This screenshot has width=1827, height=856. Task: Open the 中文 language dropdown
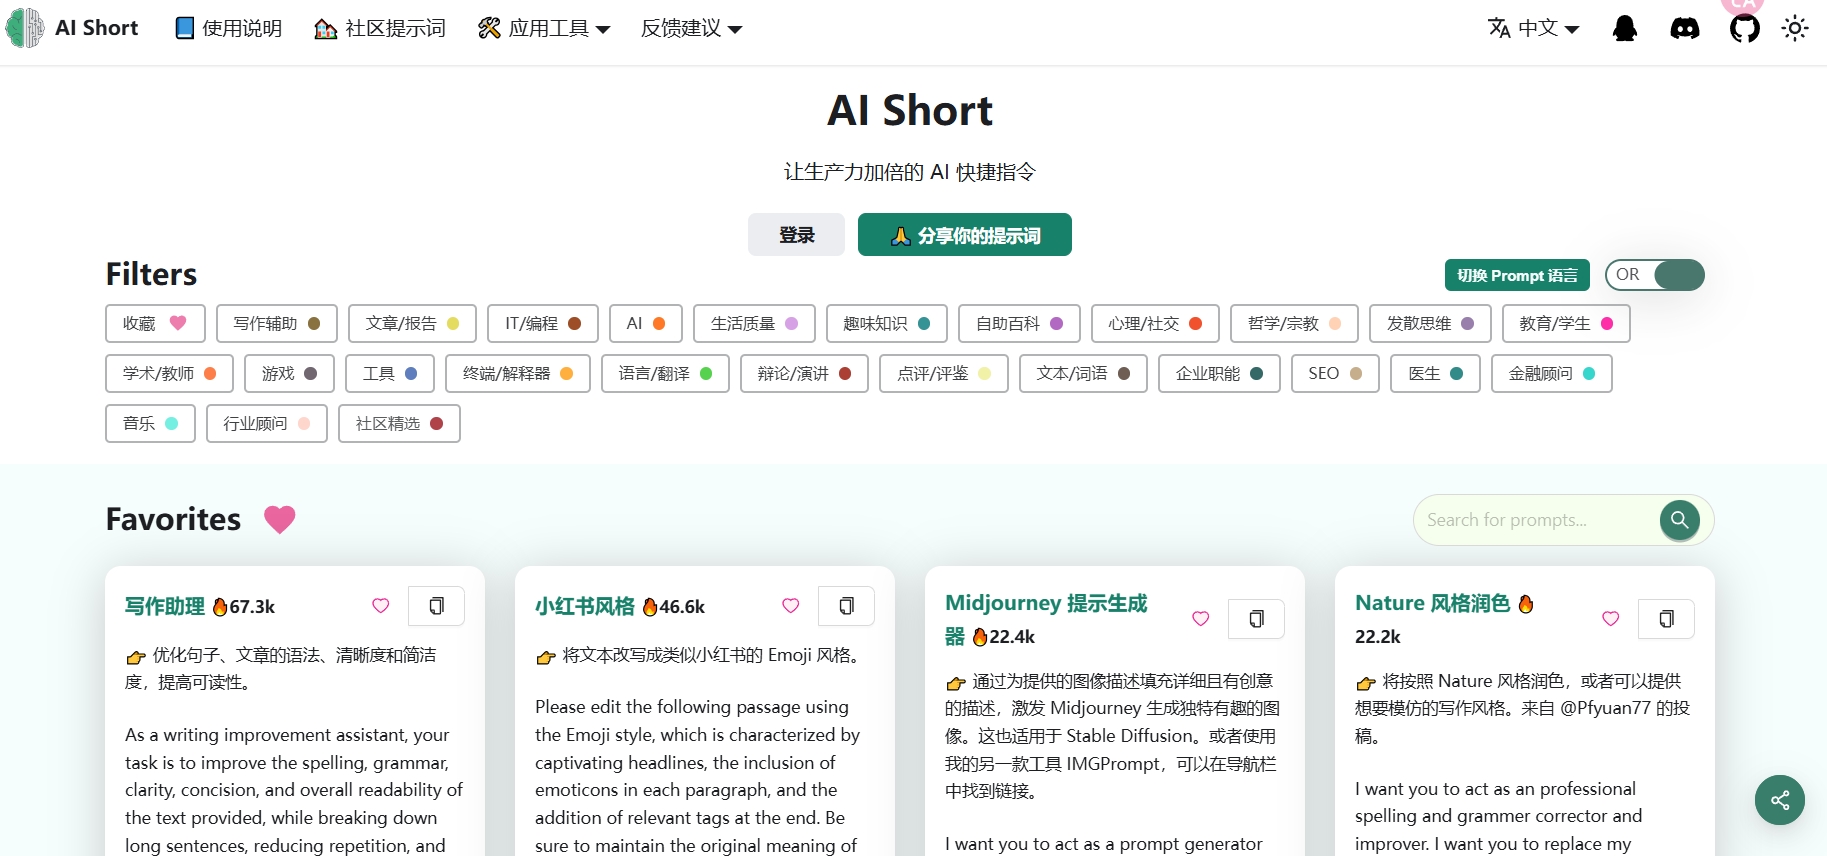[1533, 28]
